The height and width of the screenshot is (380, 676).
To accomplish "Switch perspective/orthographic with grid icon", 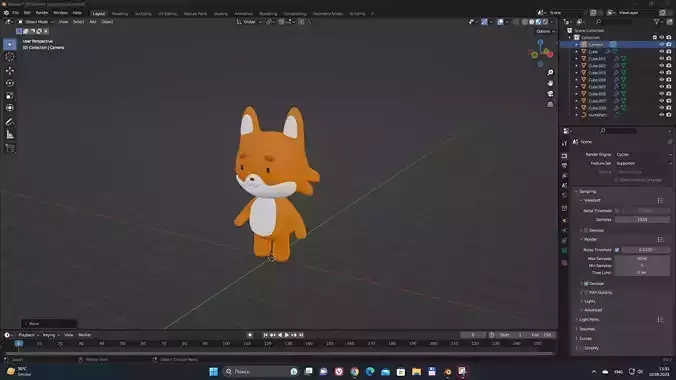I will tap(550, 104).
